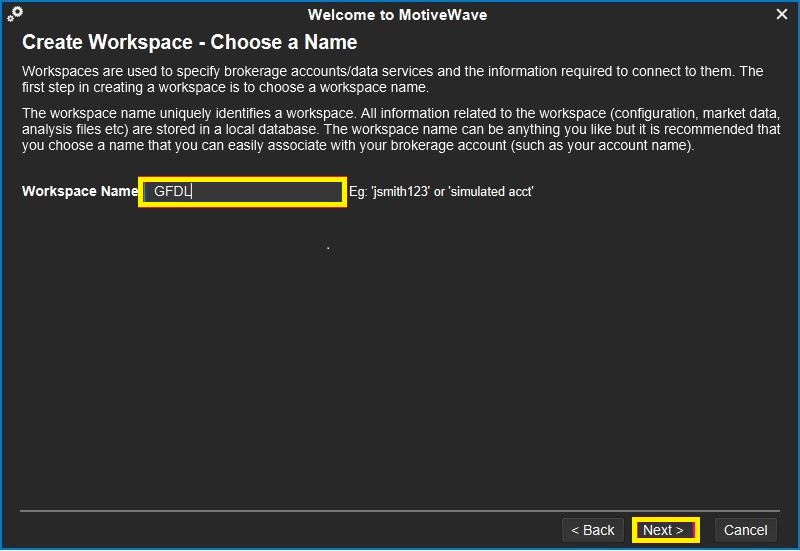The width and height of the screenshot is (800, 551).
Task: Click the 'Create Workspace - Choose a Name' heading
Action: tap(189, 42)
